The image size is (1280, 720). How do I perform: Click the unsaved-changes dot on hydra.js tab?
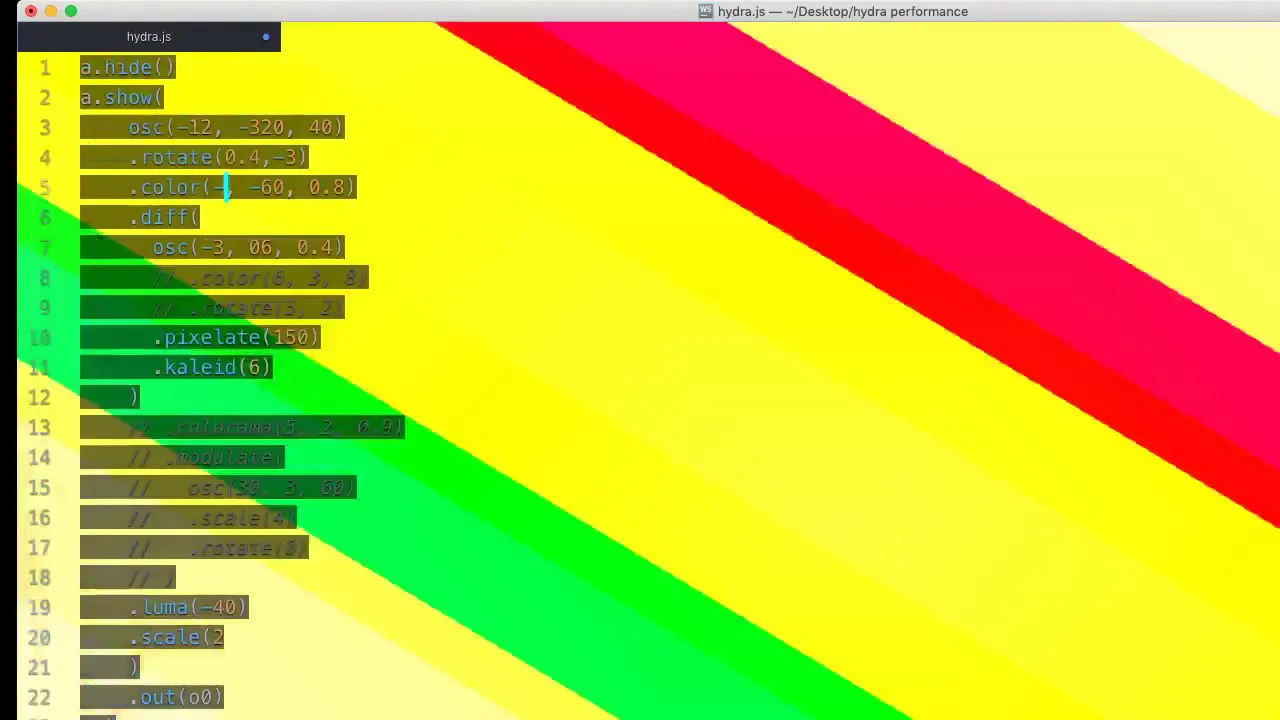click(266, 37)
